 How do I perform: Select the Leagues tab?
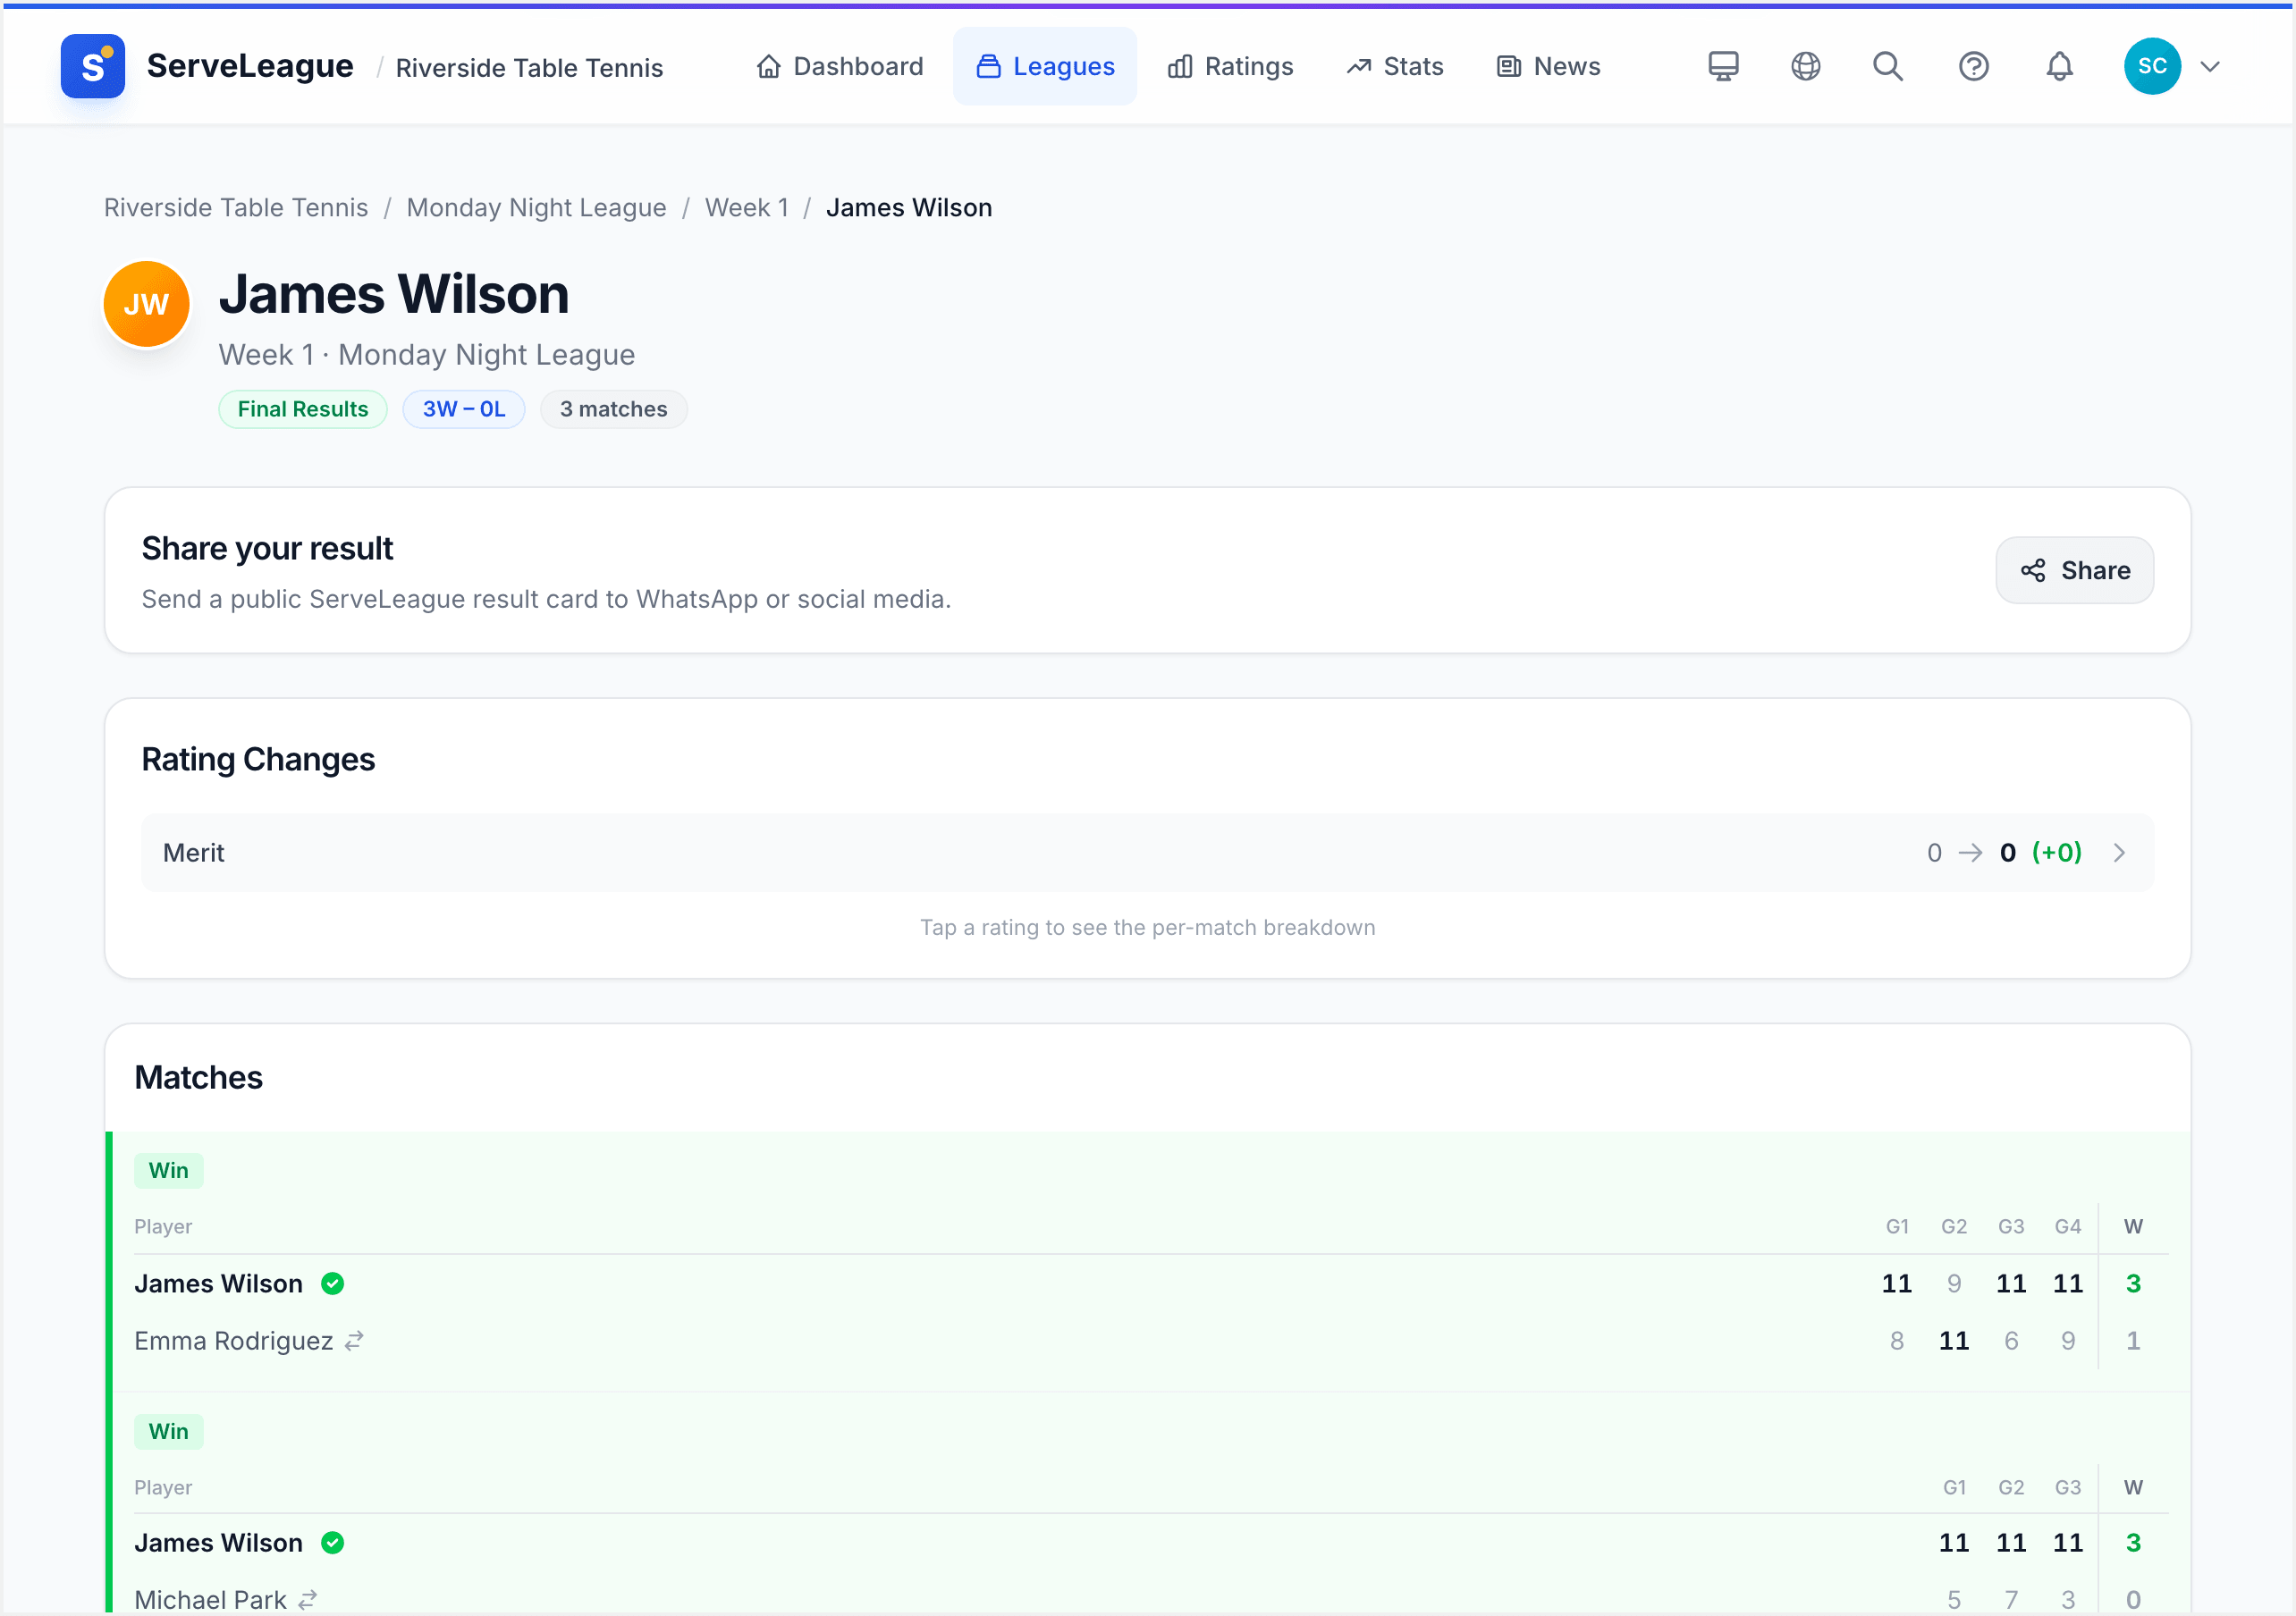[x=1045, y=66]
